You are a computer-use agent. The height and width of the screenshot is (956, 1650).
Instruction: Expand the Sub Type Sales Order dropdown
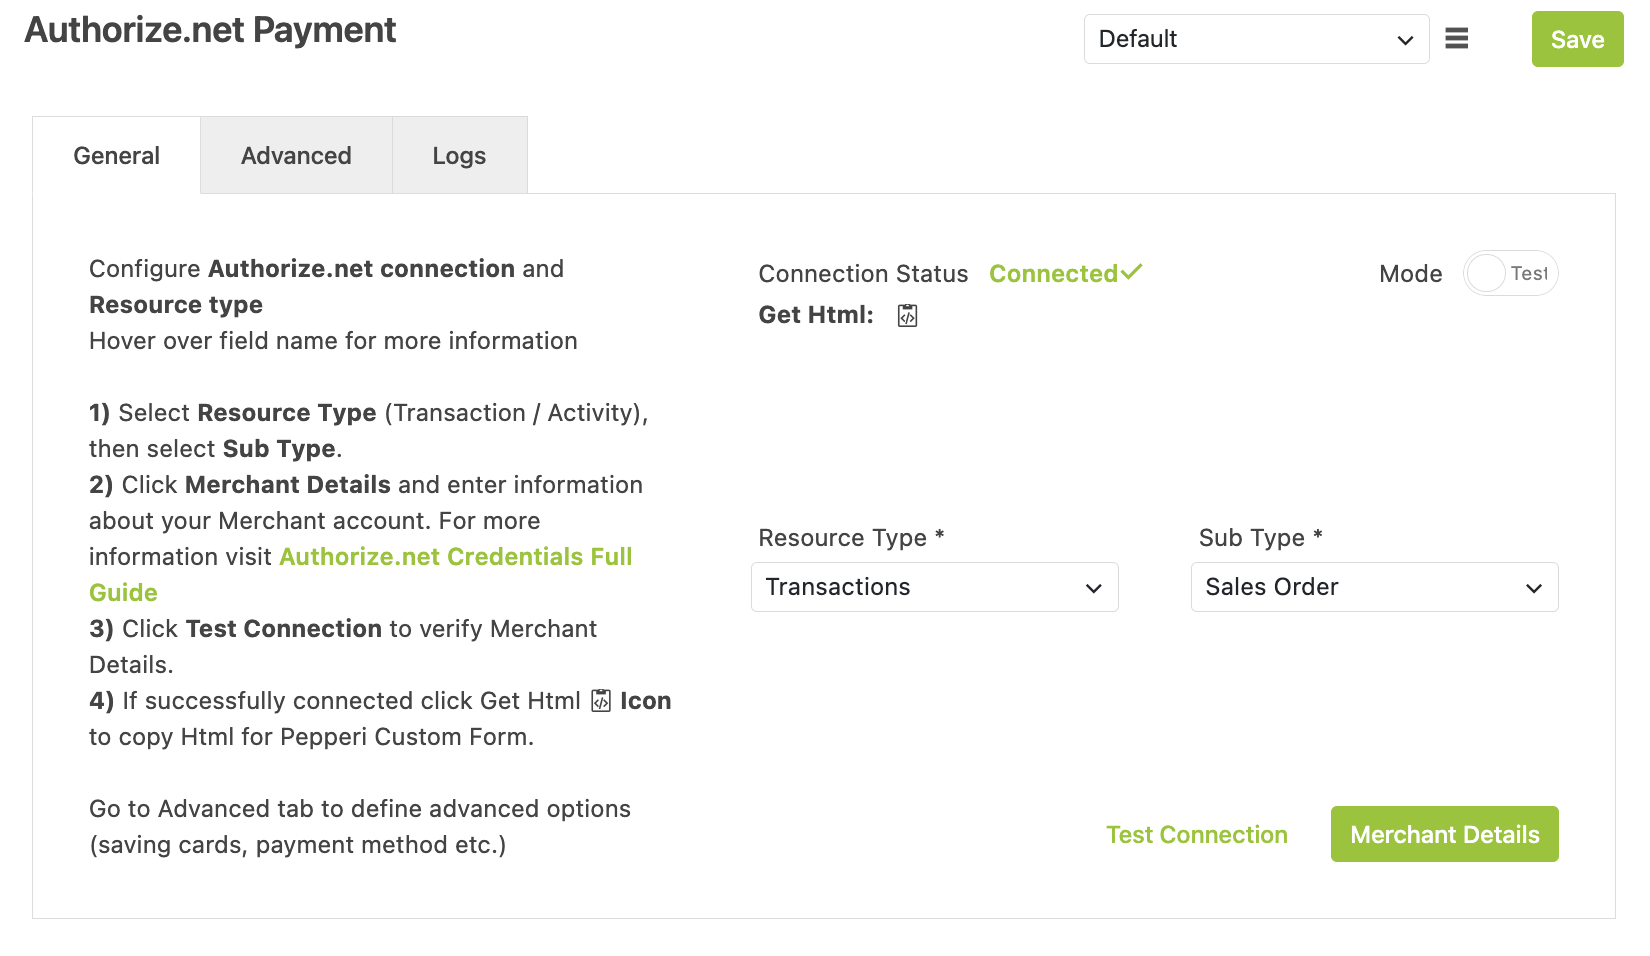(x=1374, y=587)
